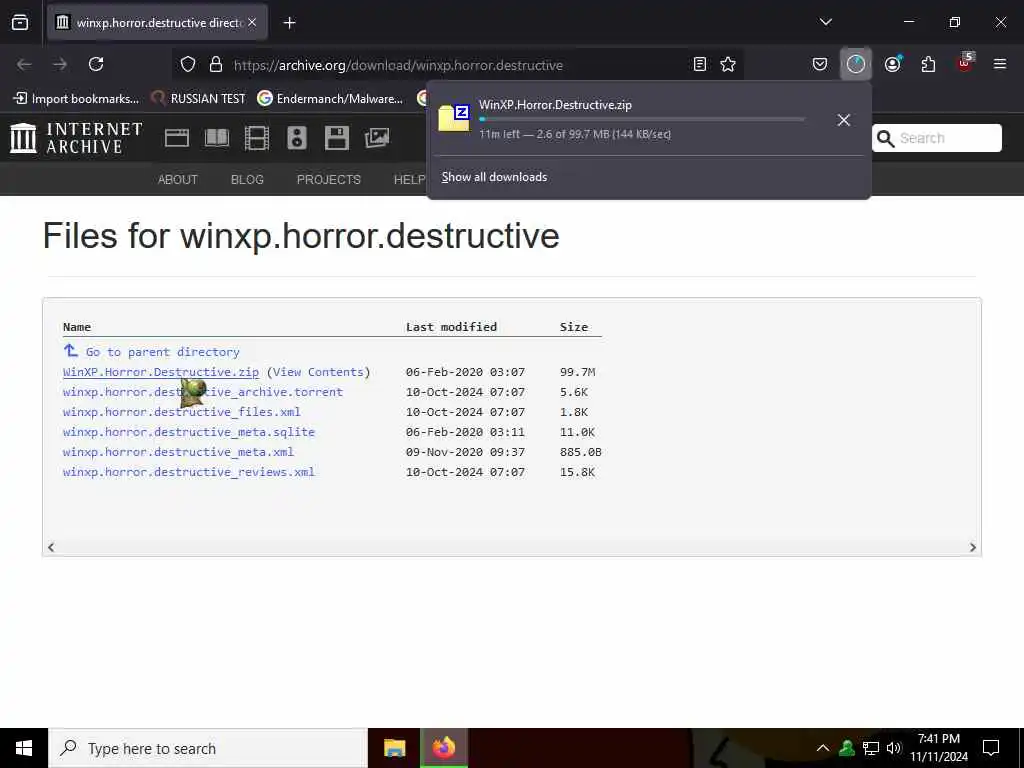Reload the current page
1024x768 pixels.
pyautogui.click(x=96, y=64)
